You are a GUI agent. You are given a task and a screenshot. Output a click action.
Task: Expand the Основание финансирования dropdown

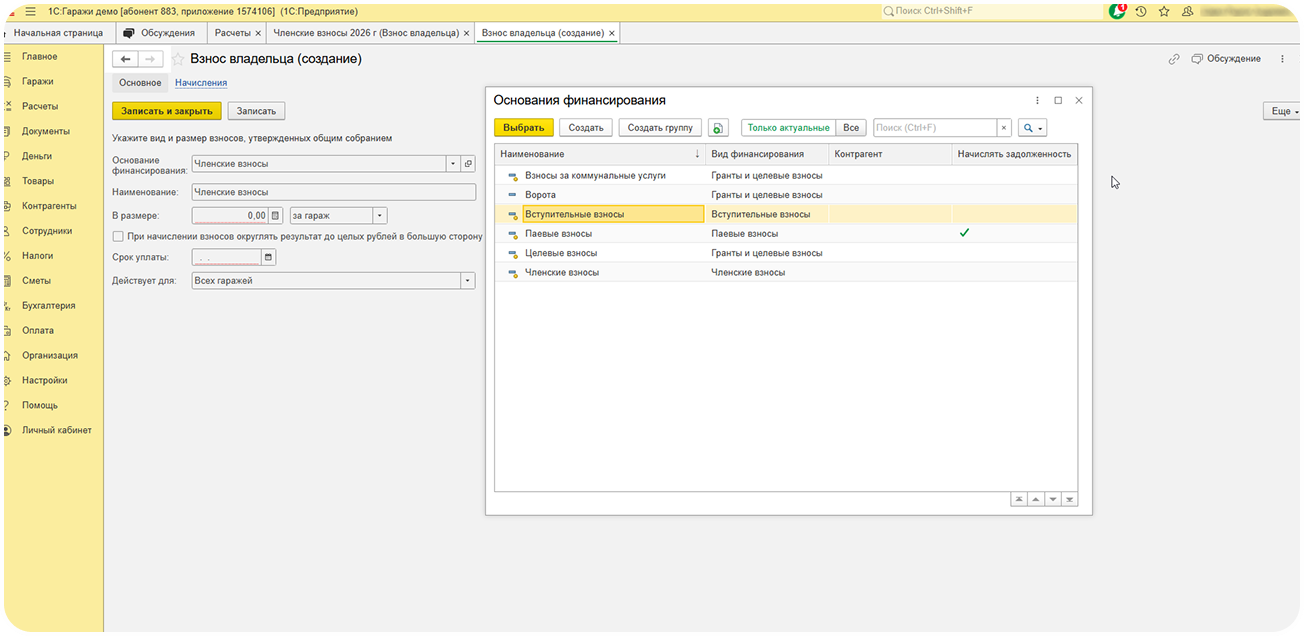452,164
